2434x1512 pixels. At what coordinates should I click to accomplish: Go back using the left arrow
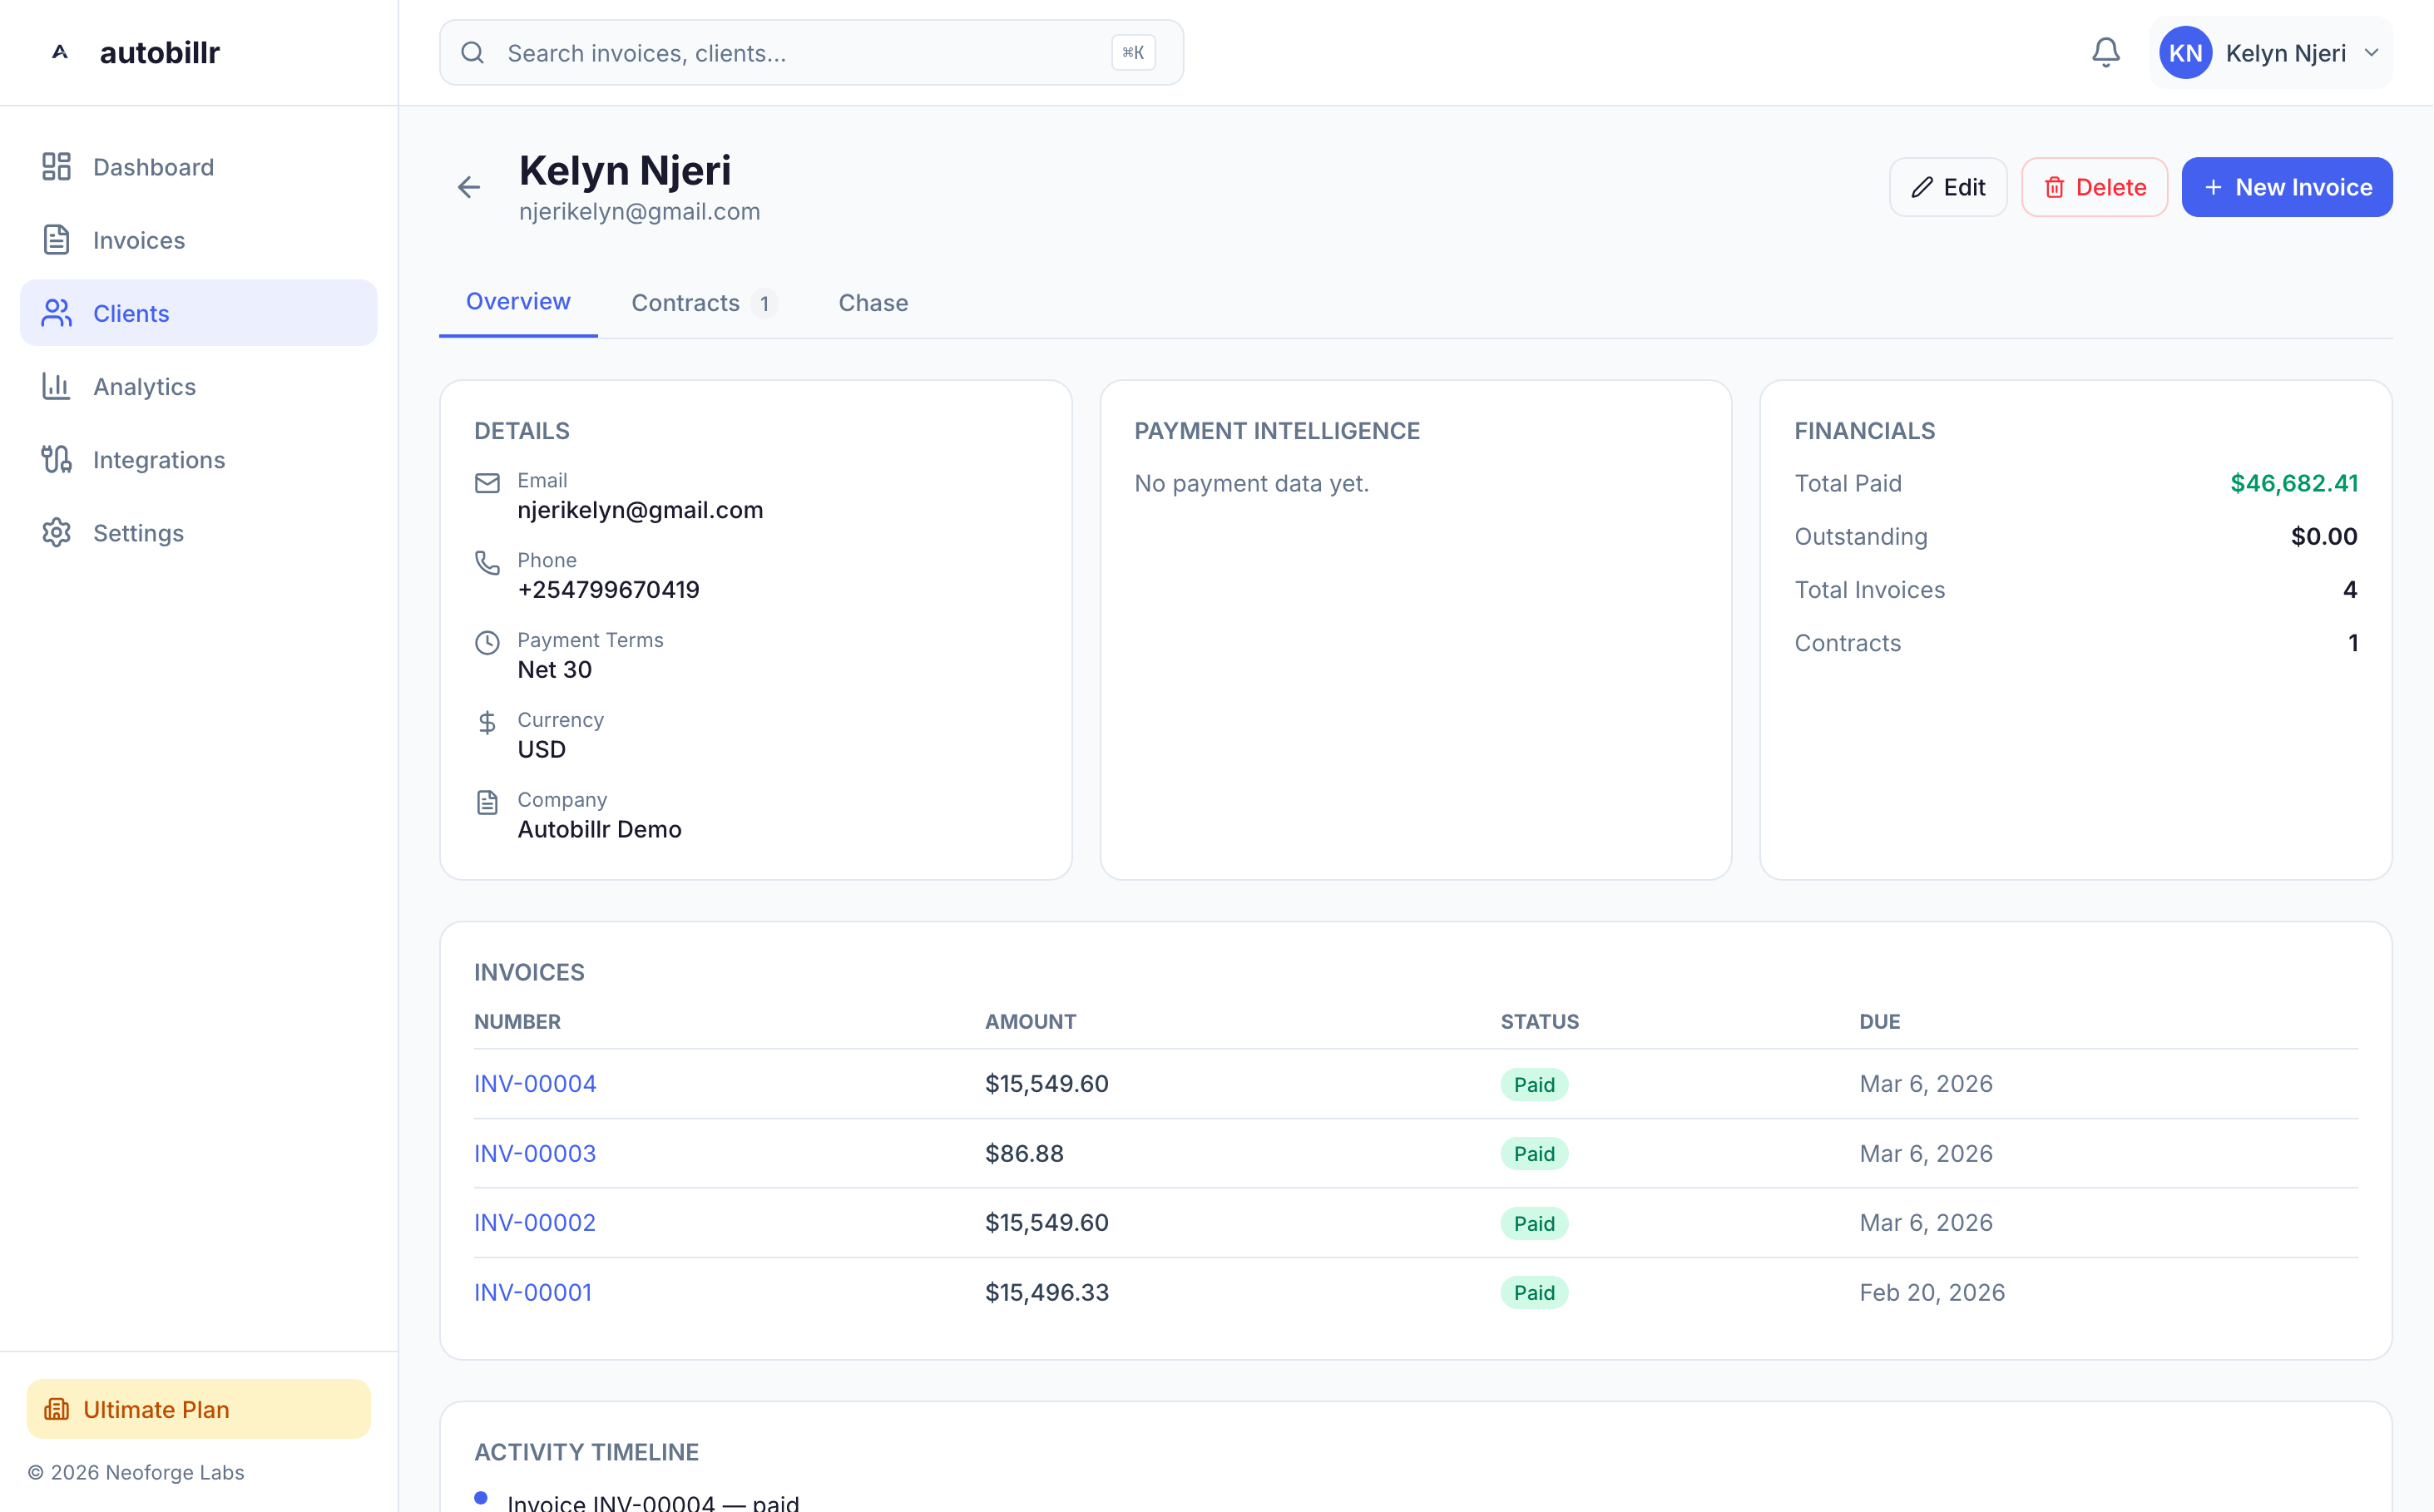[x=469, y=187]
